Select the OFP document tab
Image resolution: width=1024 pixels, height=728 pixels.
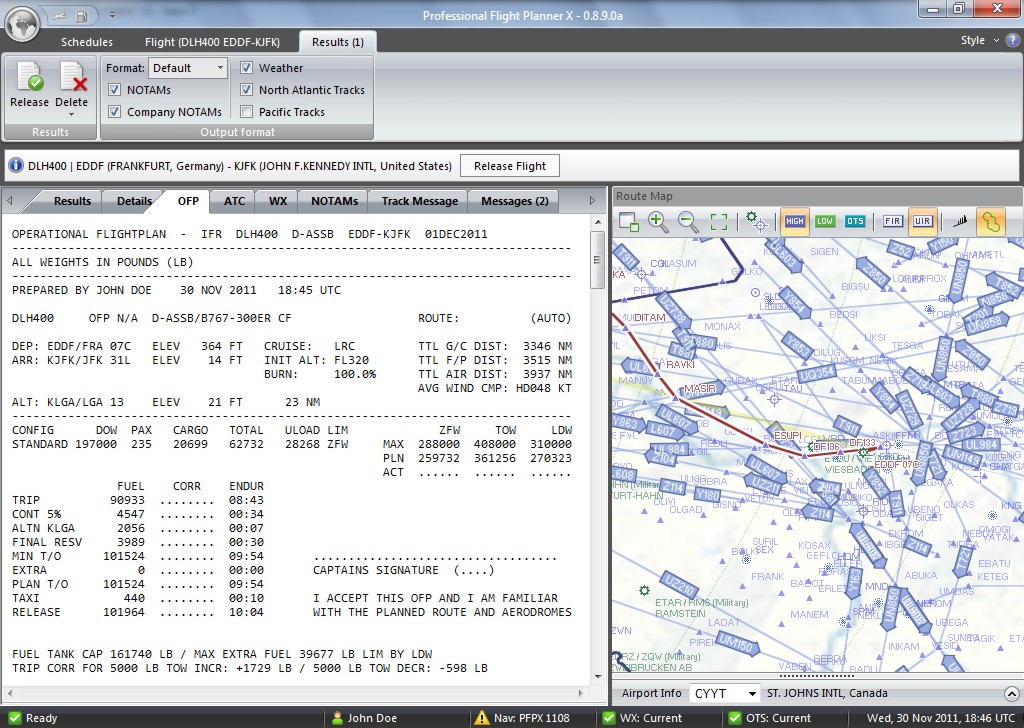[x=188, y=201]
